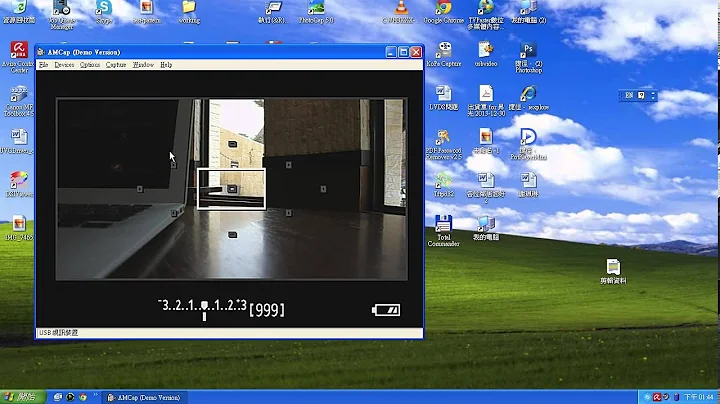This screenshot has width=720, height=404.
Task: Open the Recycle Bin desktop icon
Action: (x=19, y=12)
